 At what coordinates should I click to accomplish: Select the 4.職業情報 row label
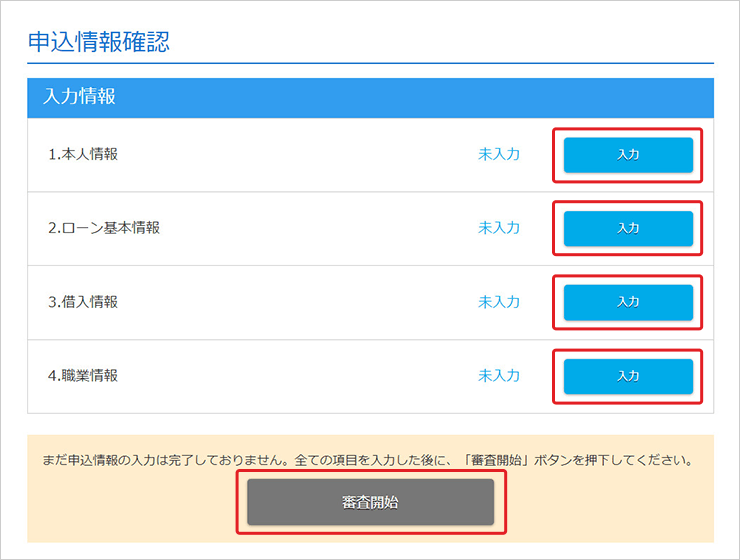tap(83, 376)
